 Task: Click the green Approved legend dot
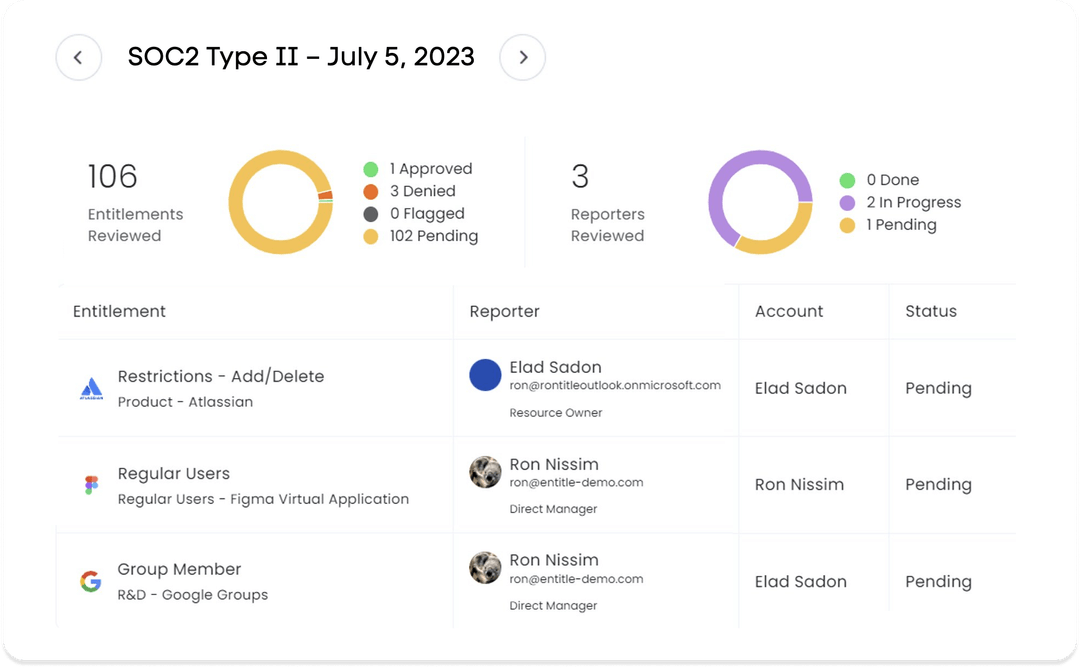(x=371, y=169)
